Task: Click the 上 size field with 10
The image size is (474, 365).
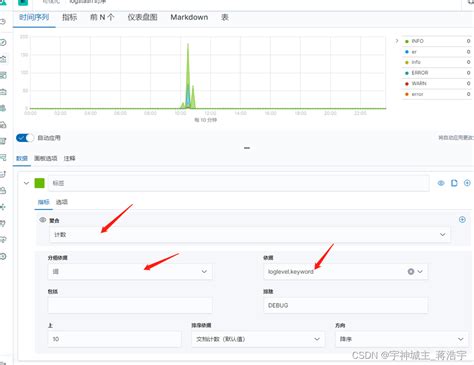Action: click(x=114, y=339)
